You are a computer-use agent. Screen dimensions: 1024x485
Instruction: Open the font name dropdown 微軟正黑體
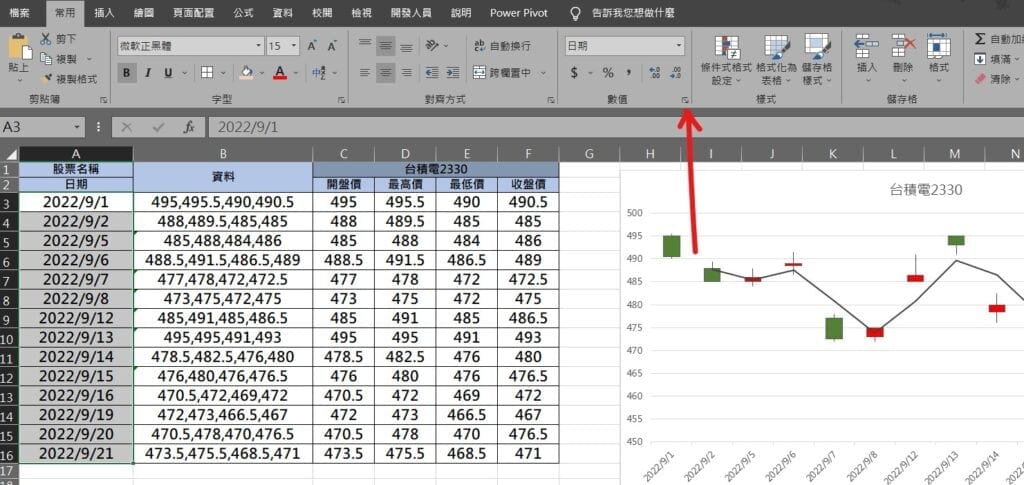259,46
